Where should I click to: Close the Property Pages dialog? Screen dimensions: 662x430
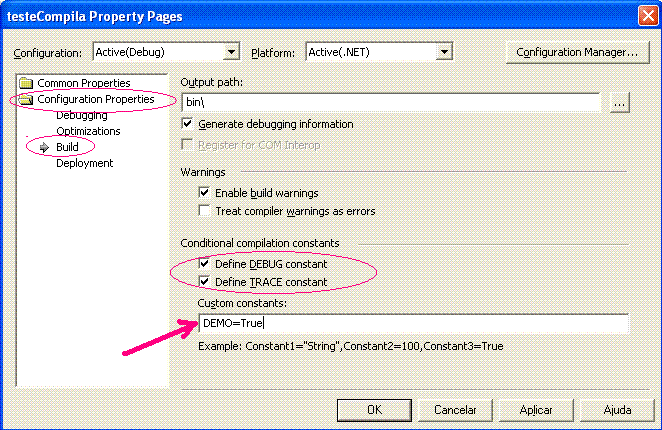coord(648,16)
